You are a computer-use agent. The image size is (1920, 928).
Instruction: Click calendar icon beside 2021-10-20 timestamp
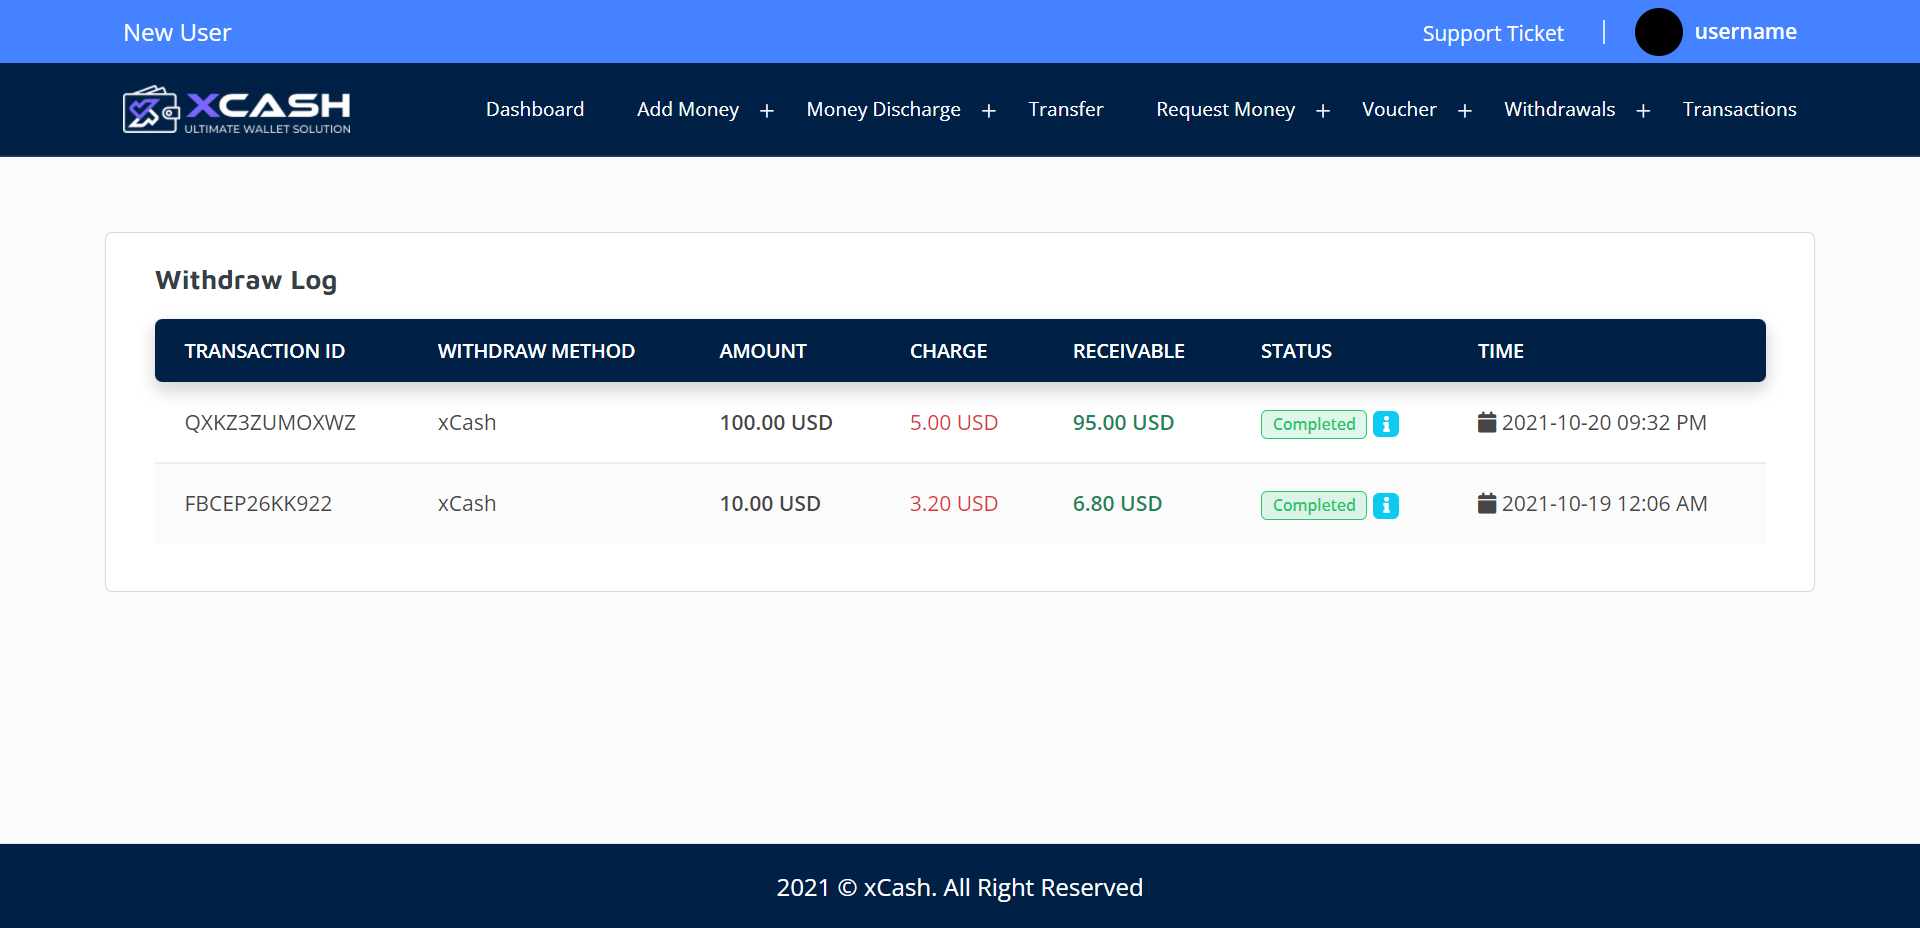1486,422
